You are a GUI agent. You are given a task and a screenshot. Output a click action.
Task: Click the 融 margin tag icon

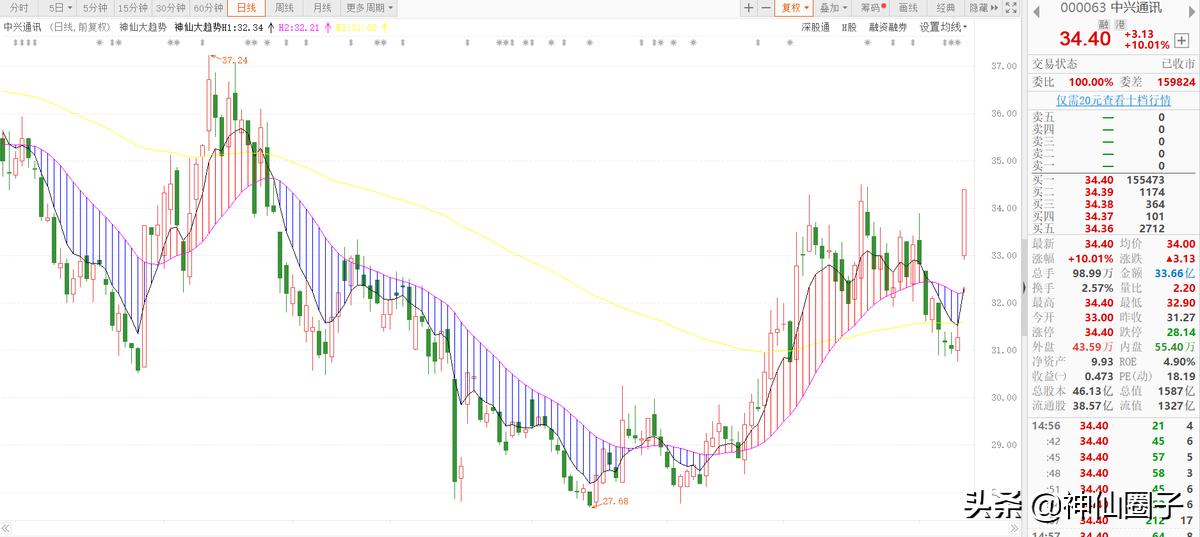pyautogui.click(x=1103, y=23)
